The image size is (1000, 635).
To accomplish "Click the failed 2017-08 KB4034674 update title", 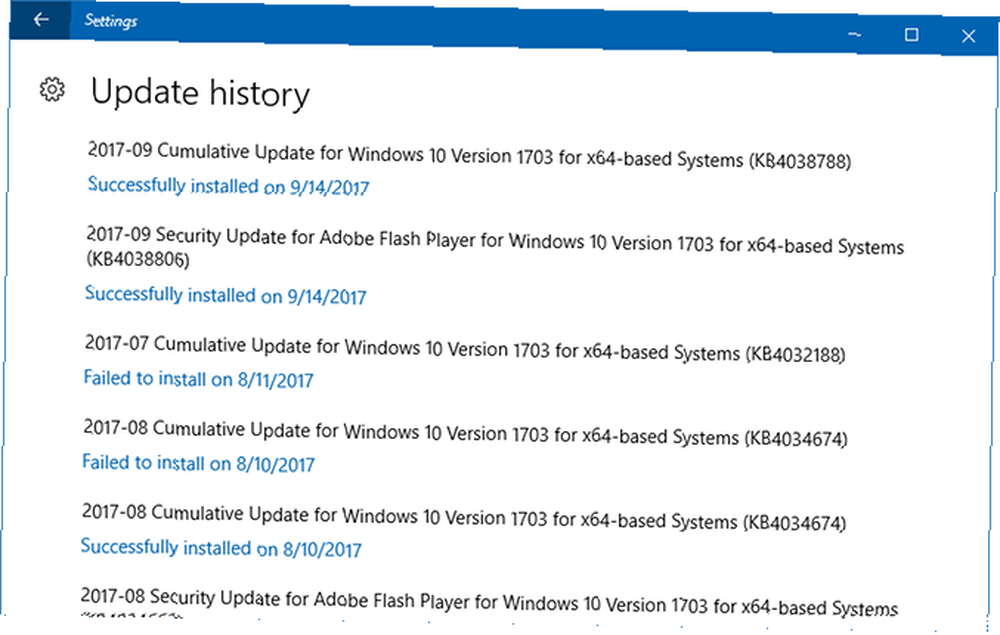I will [465, 434].
